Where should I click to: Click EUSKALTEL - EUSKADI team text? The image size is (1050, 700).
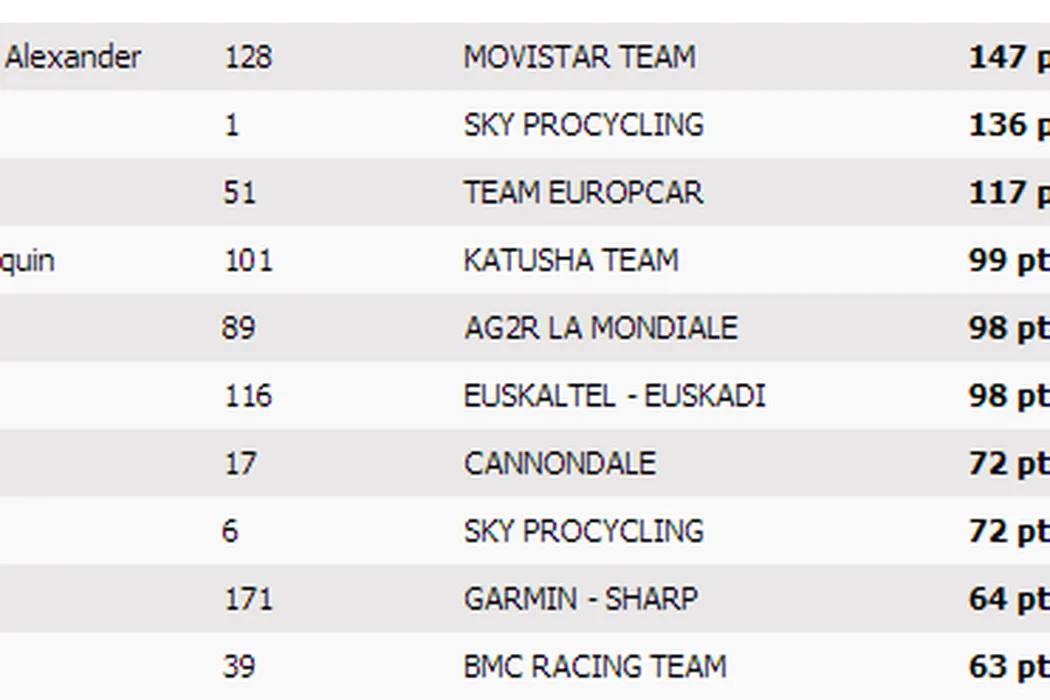coord(614,396)
